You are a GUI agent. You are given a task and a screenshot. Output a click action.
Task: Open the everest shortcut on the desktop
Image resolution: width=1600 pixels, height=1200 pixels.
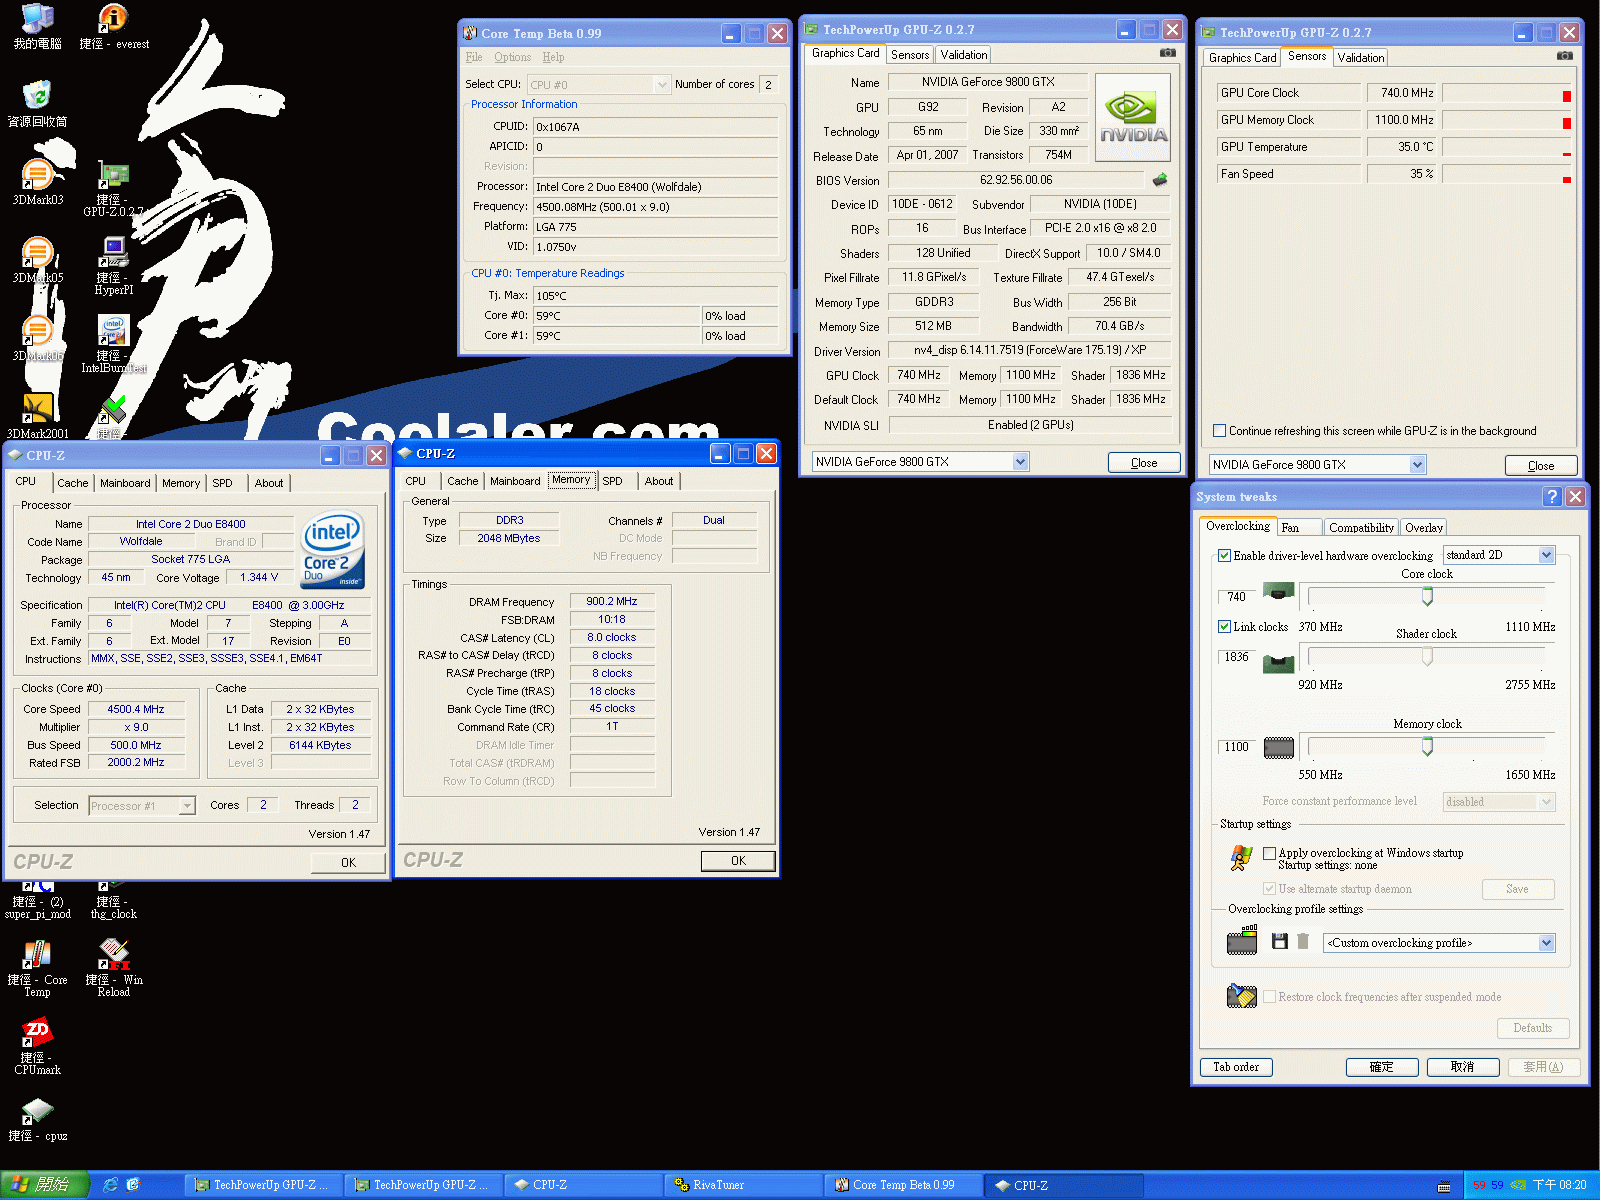point(114,27)
